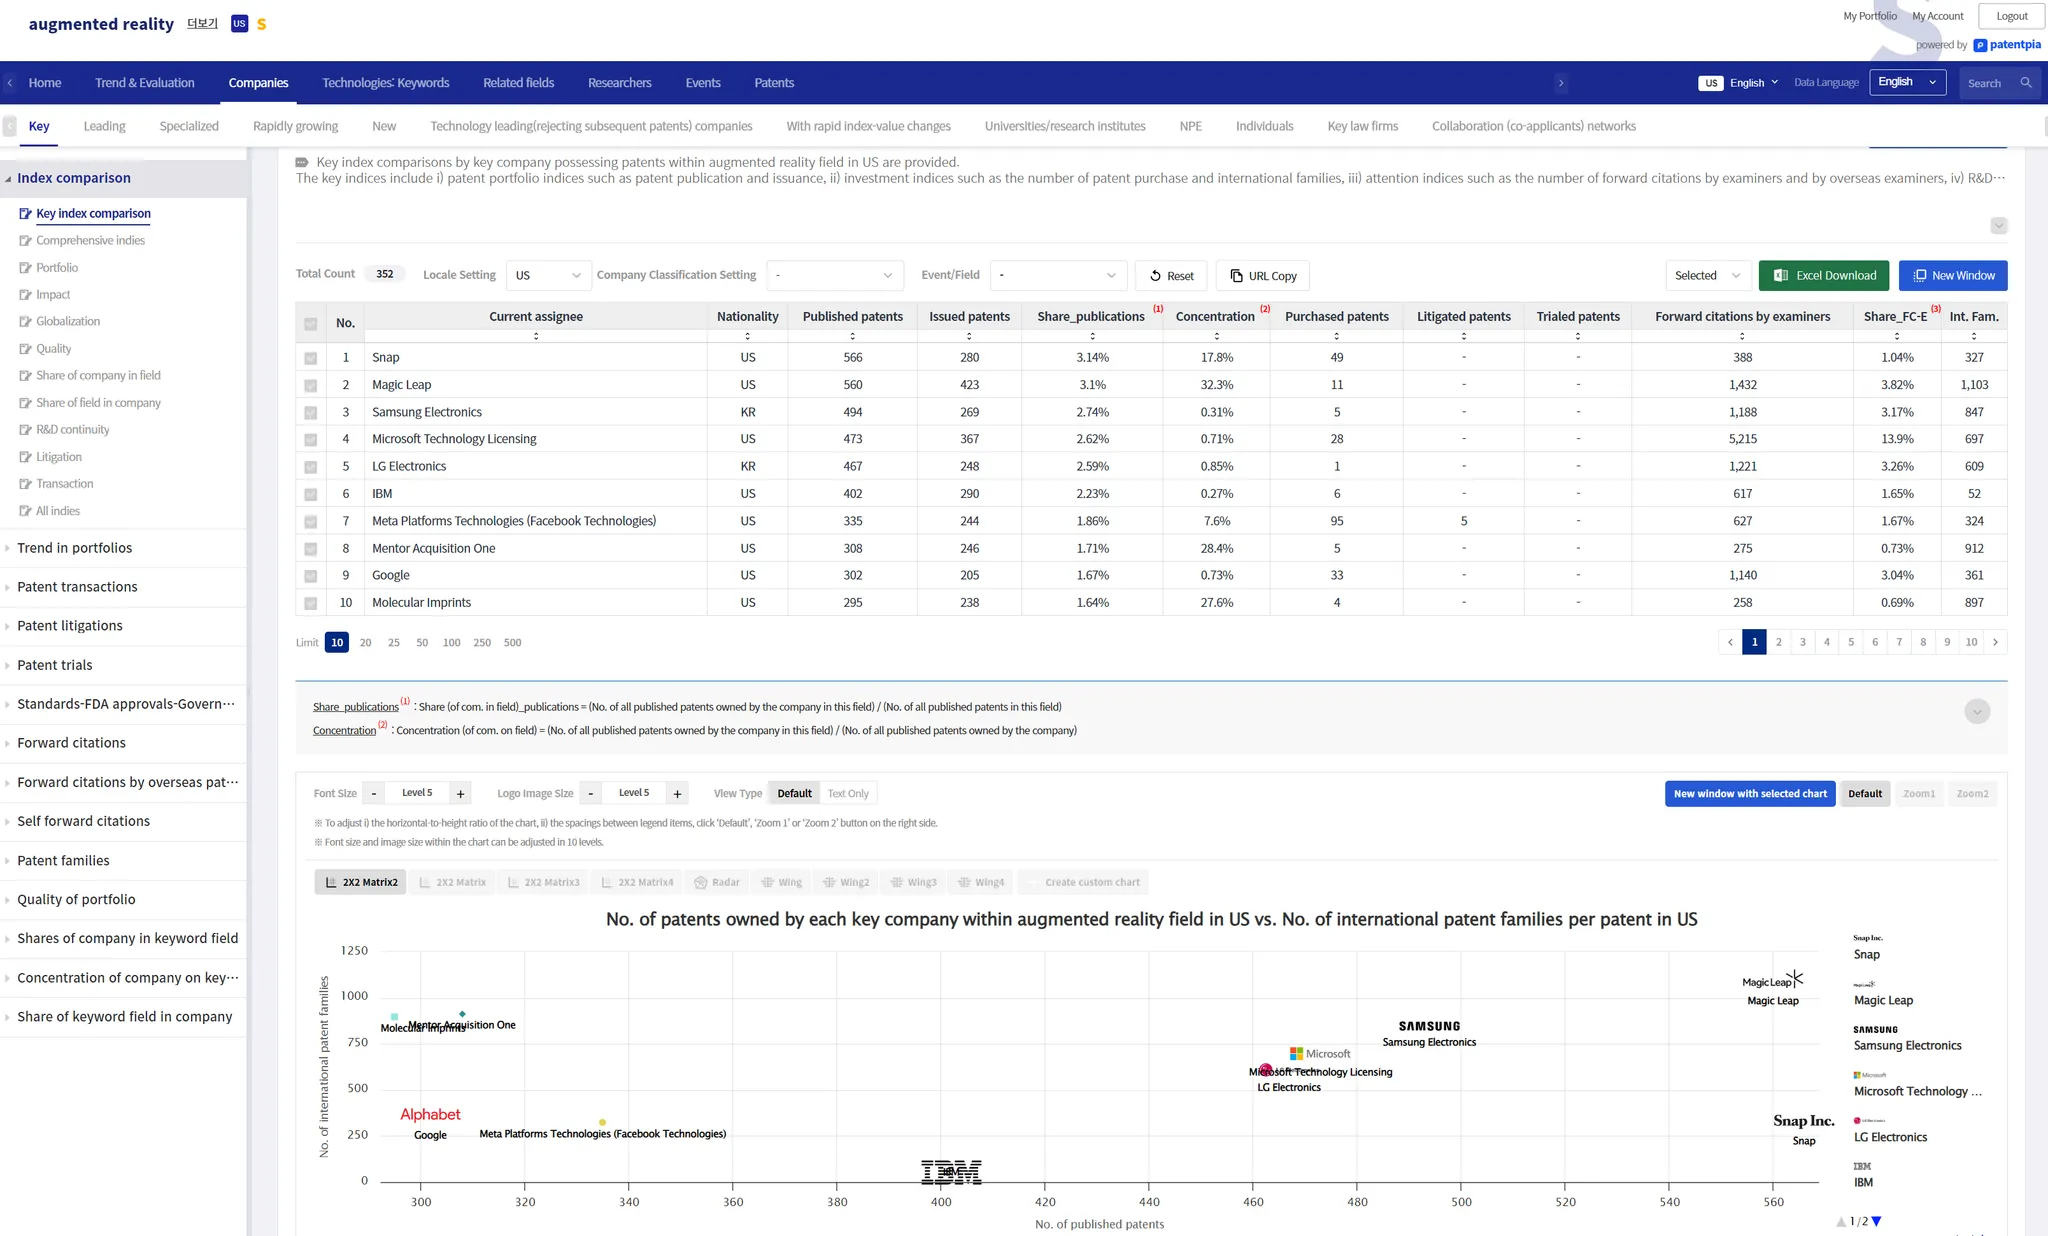Toggle the select-all header checkbox

point(311,323)
